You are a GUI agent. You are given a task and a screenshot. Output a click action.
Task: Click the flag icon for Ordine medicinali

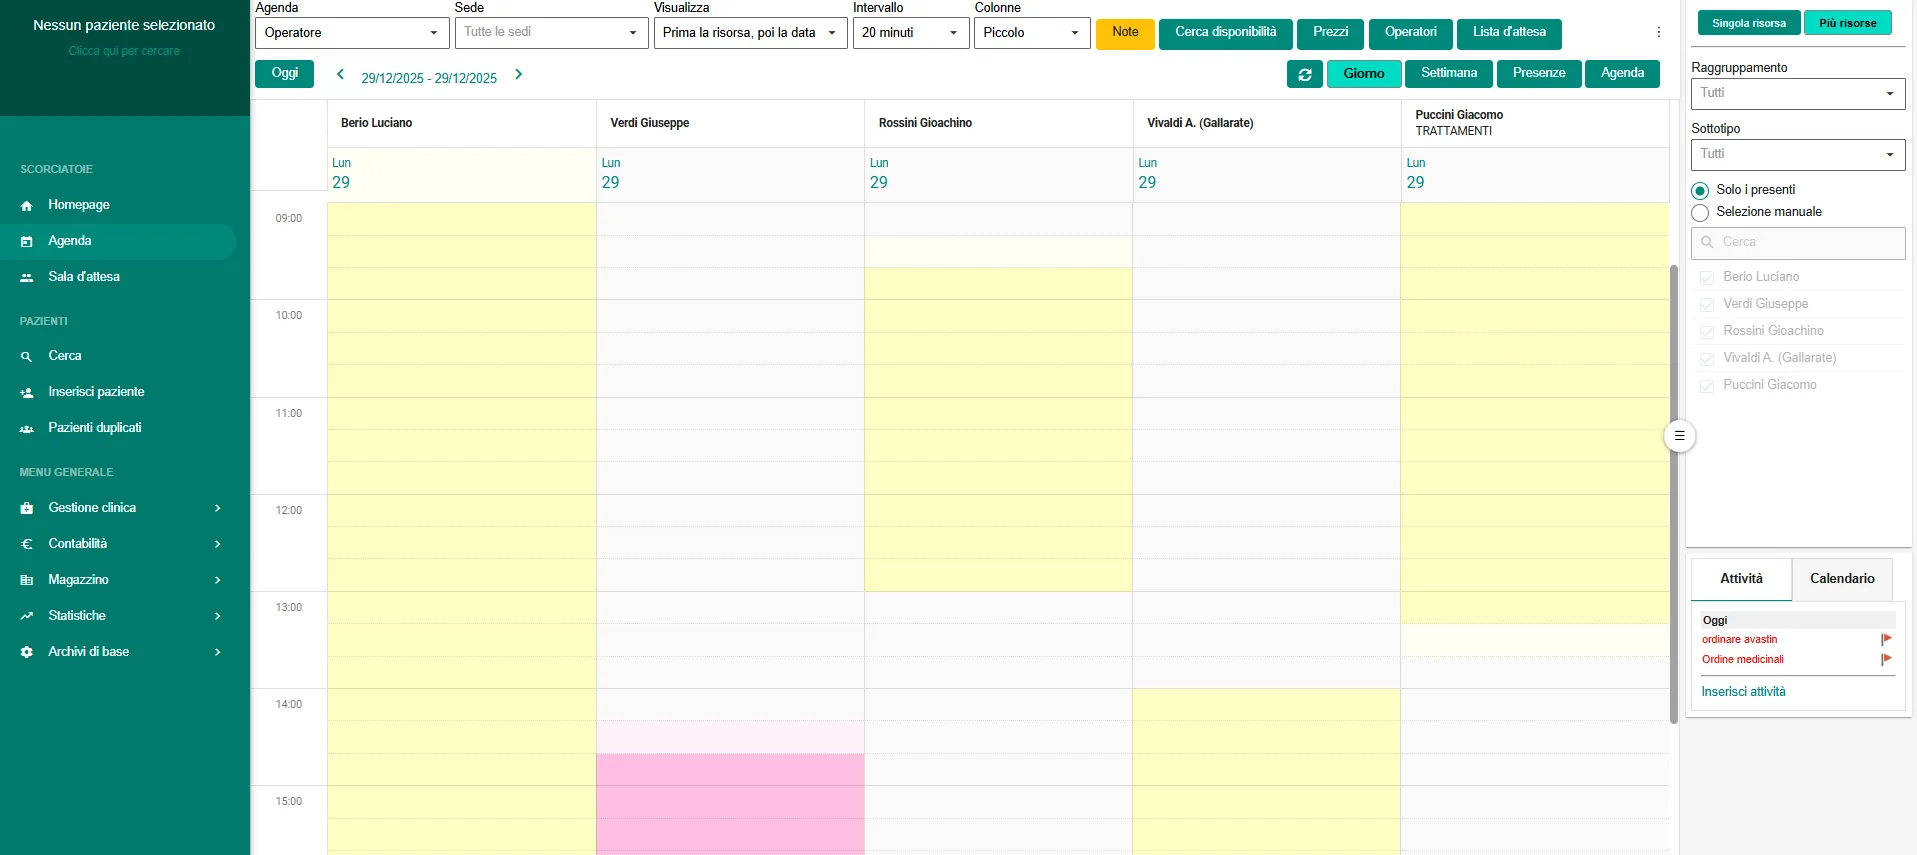pyautogui.click(x=1886, y=659)
